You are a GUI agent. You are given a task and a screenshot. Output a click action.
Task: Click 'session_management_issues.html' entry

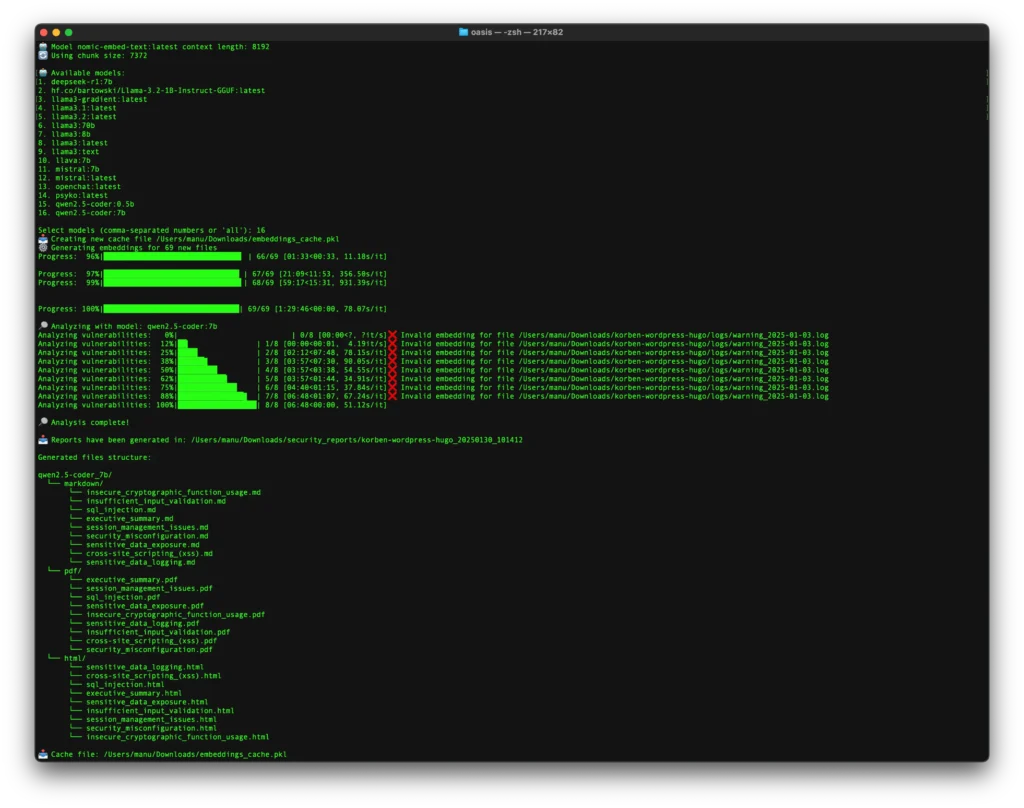[152, 719]
